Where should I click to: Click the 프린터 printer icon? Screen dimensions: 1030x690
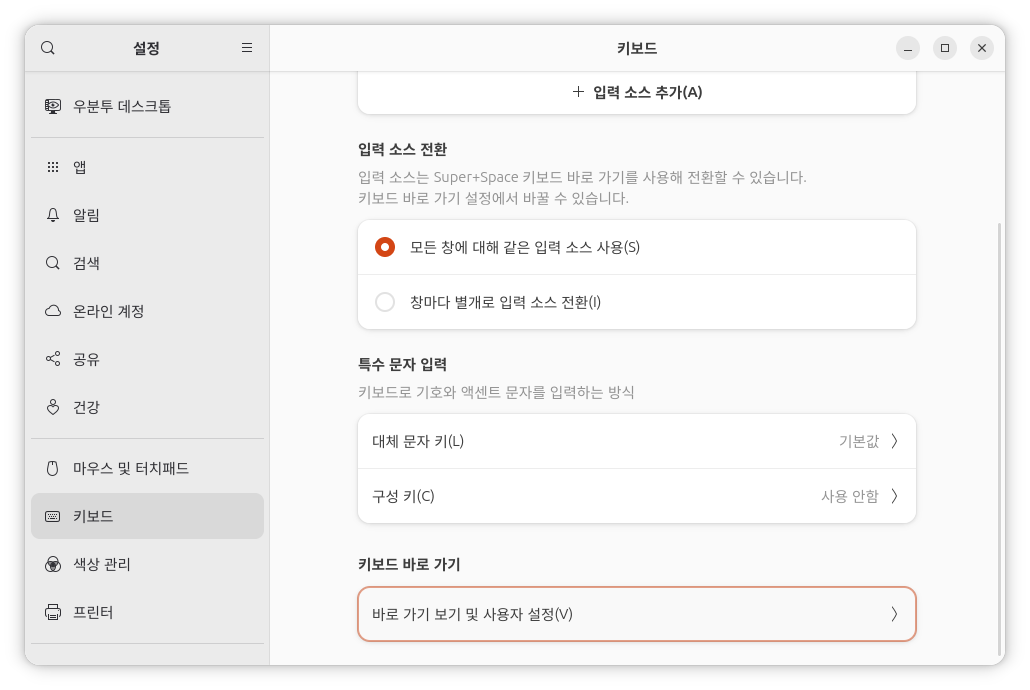pyautogui.click(x=53, y=612)
